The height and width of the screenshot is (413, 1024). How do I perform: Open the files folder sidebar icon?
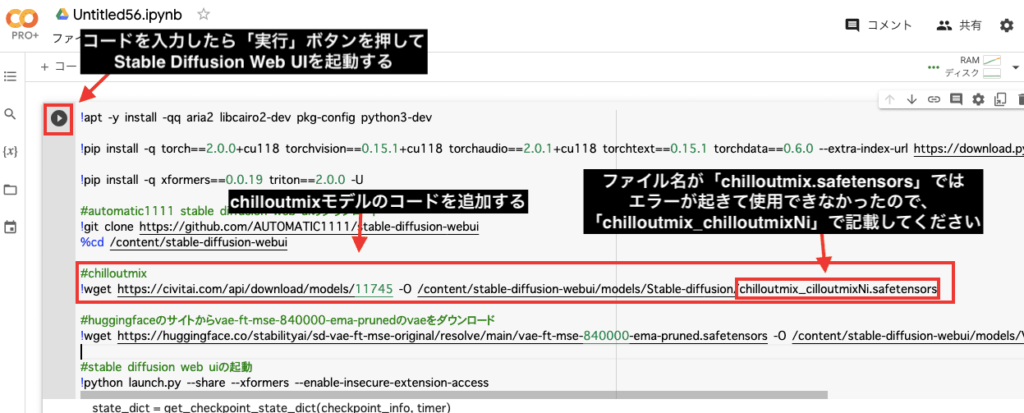[x=10, y=190]
